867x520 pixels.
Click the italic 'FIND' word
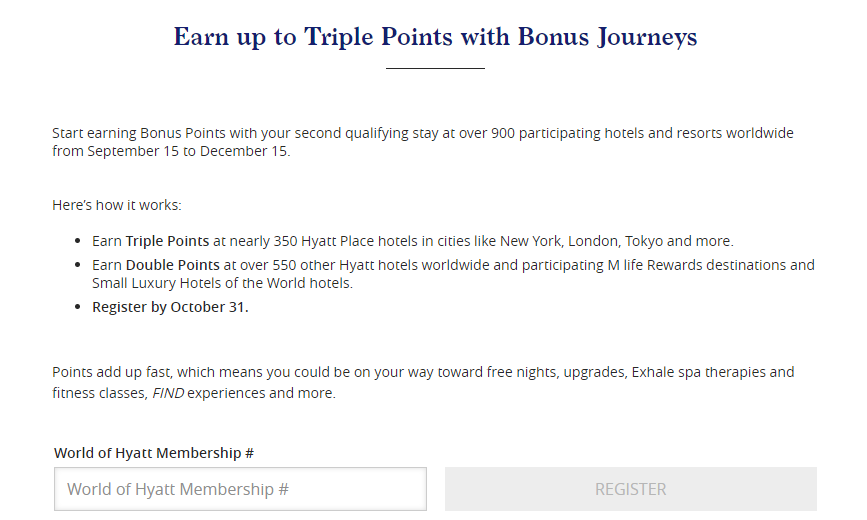pos(169,393)
